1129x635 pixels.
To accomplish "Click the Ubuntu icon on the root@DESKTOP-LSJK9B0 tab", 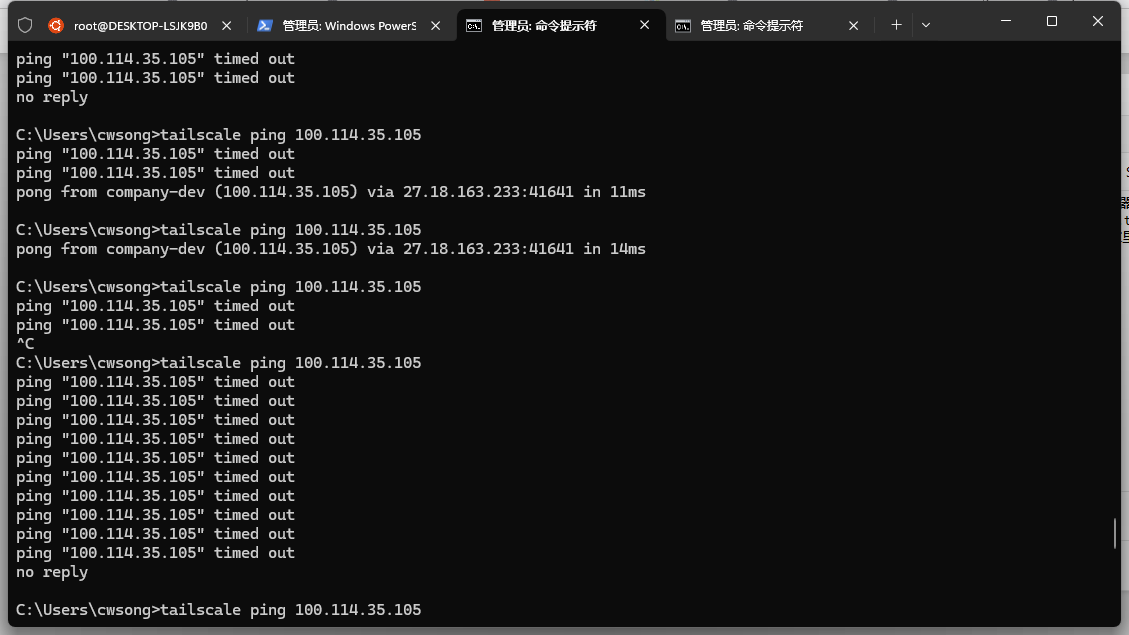I will tap(55, 26).
